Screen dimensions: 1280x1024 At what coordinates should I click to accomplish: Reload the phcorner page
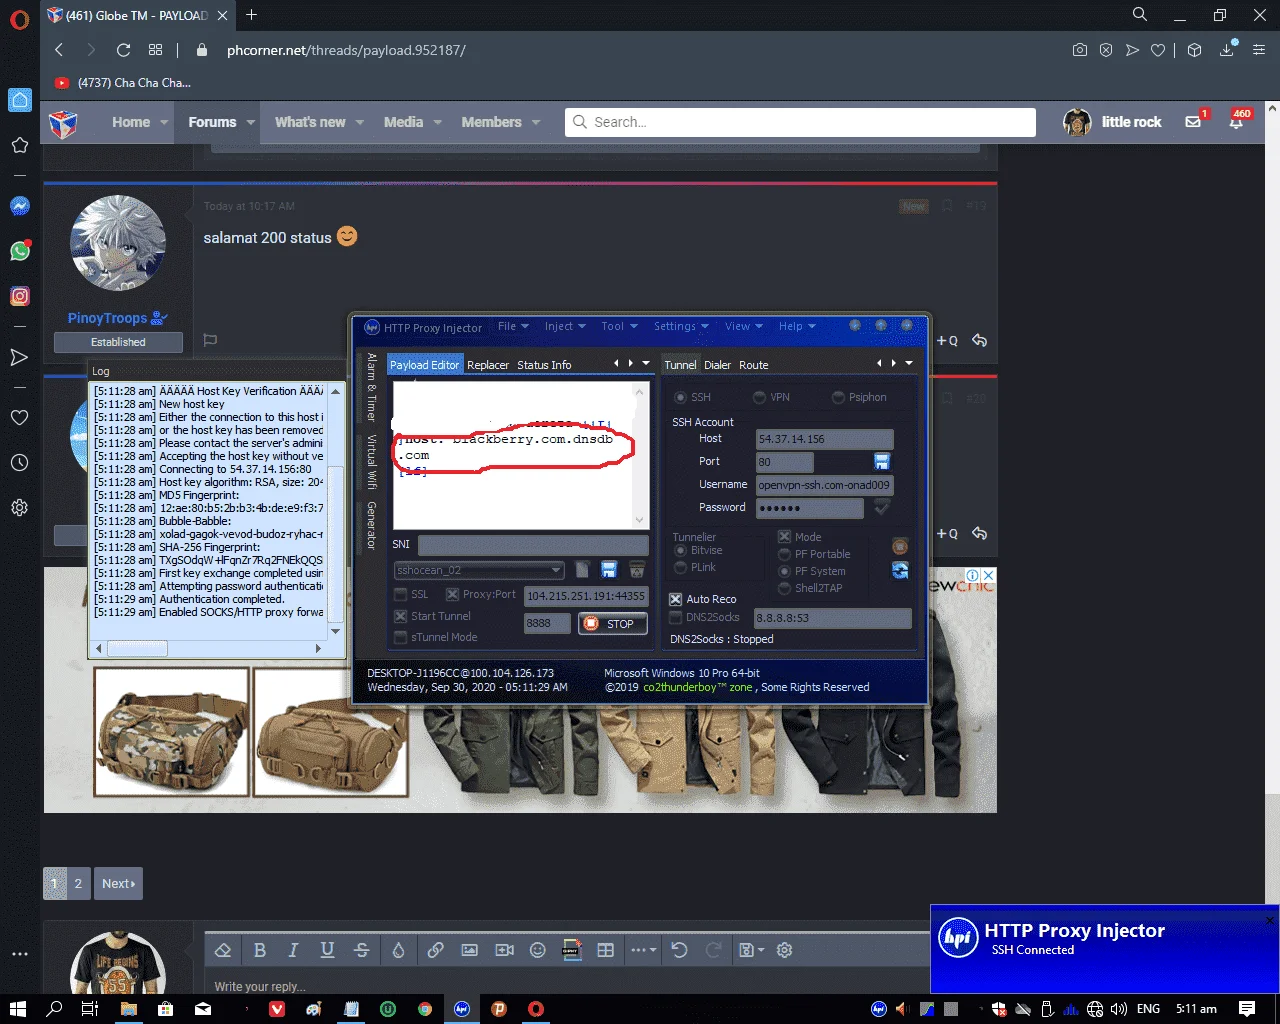(123, 50)
